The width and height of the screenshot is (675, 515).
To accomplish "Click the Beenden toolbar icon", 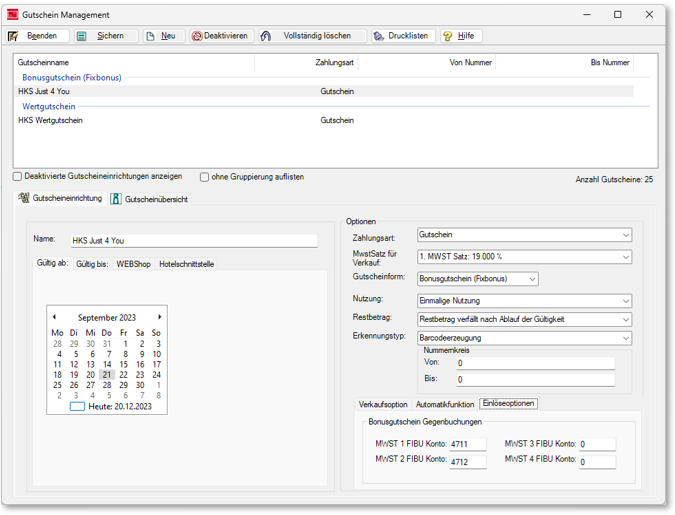I will [x=14, y=36].
